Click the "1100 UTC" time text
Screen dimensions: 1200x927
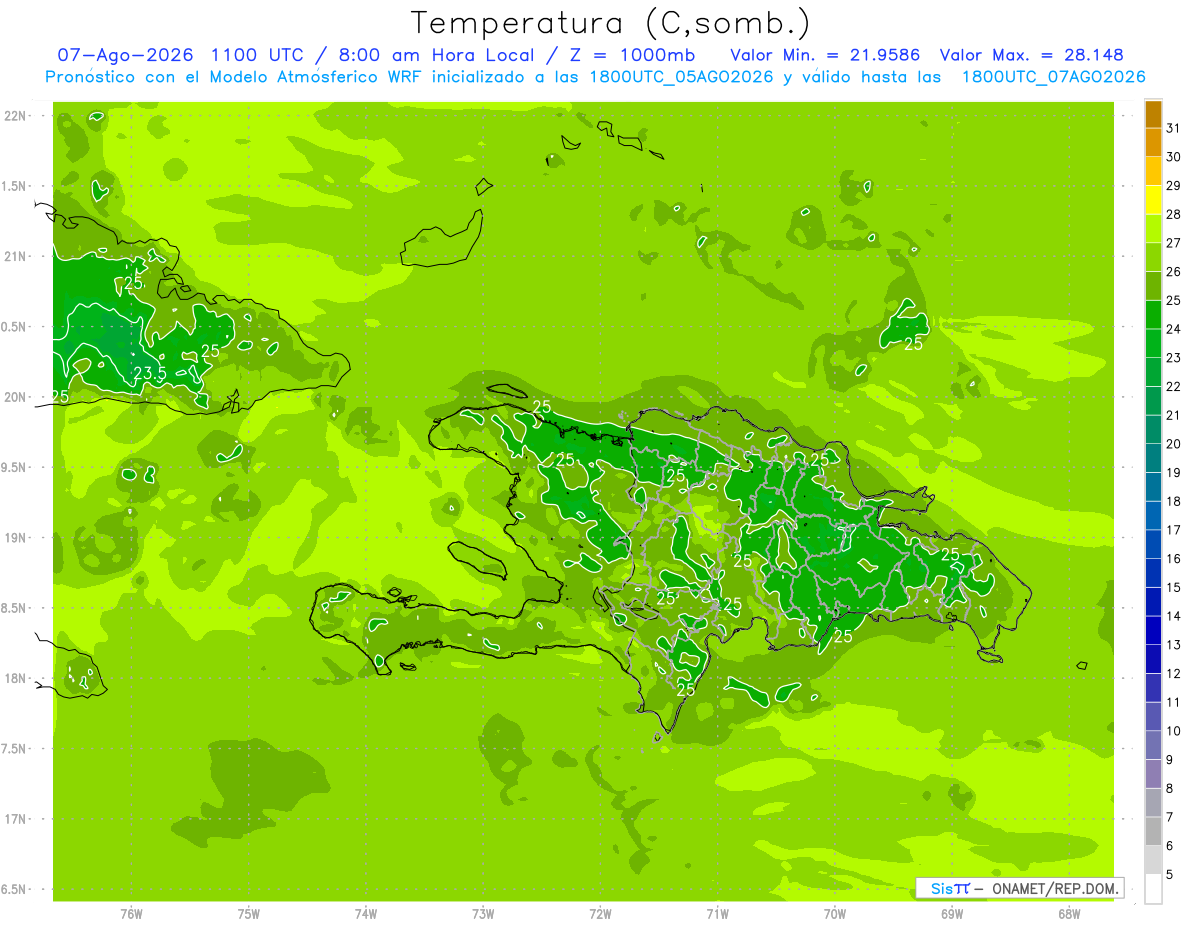tap(257, 55)
